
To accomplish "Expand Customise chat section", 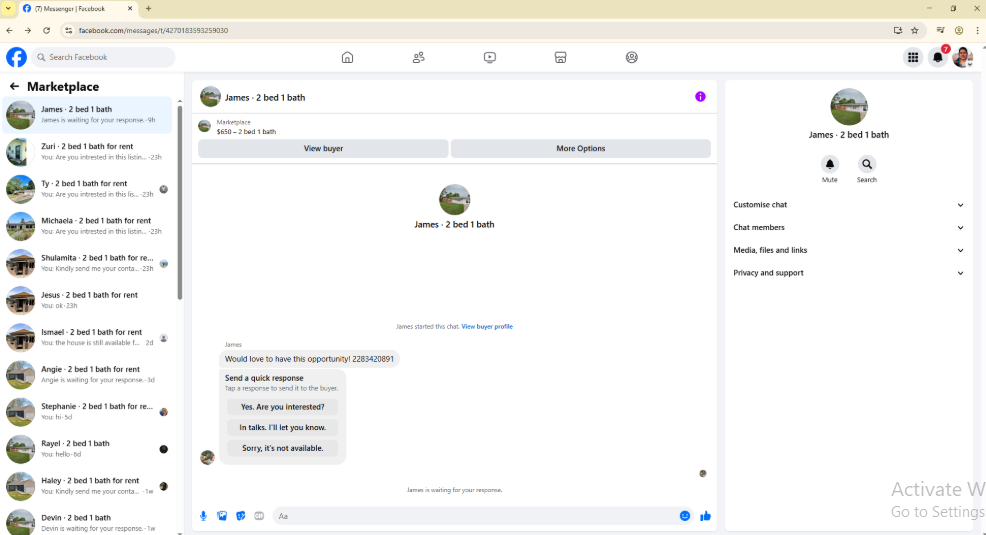I will (x=848, y=205).
